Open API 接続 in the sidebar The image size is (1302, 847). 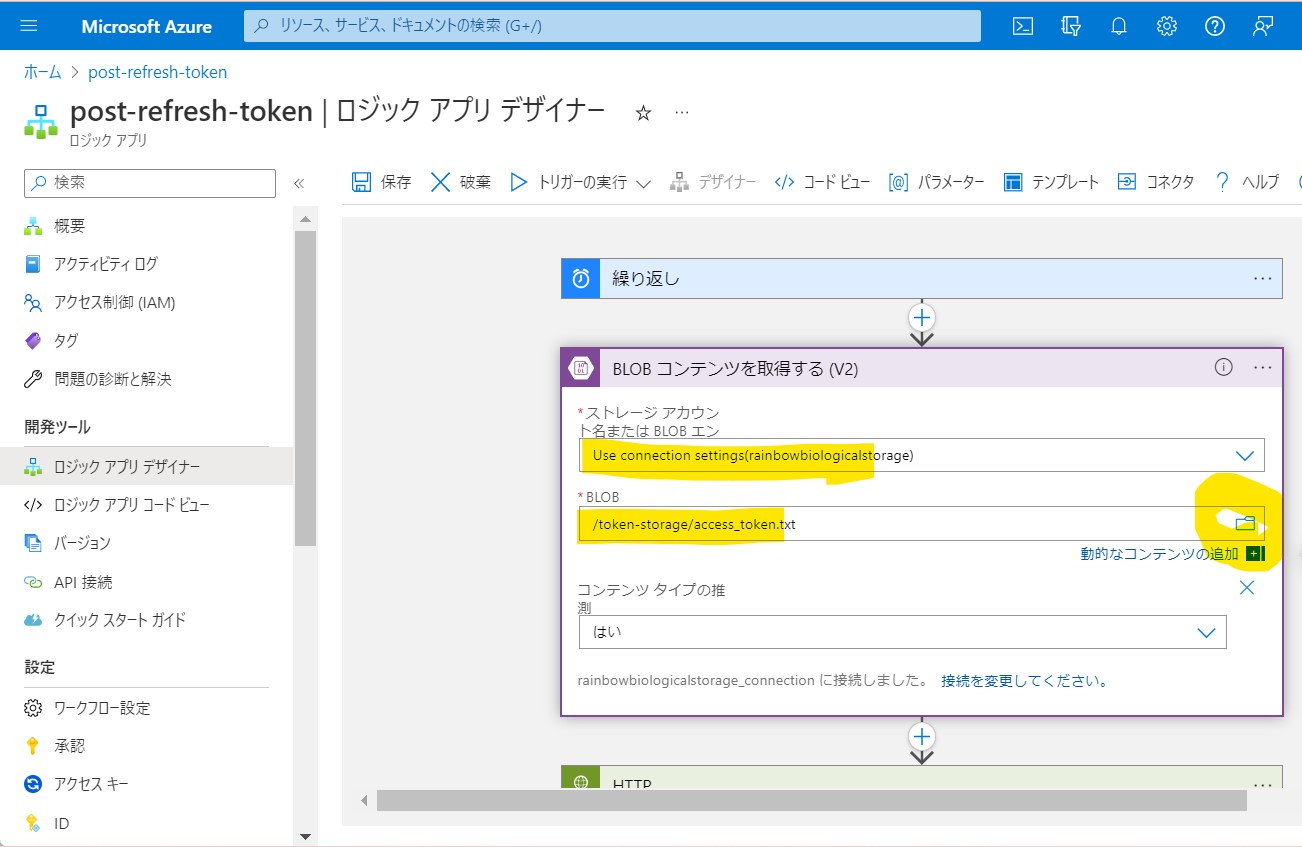pos(83,582)
